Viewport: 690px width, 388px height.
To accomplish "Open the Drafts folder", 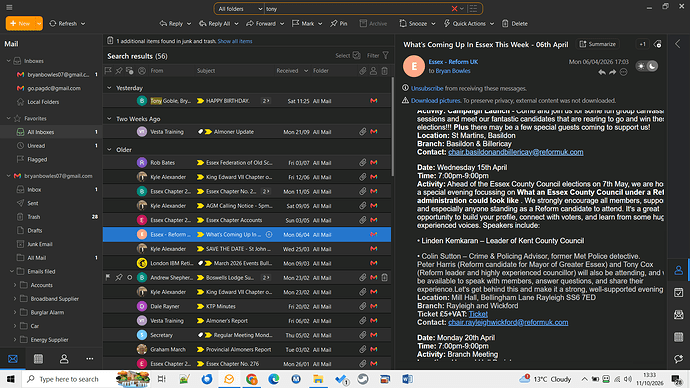I will 35,231.
